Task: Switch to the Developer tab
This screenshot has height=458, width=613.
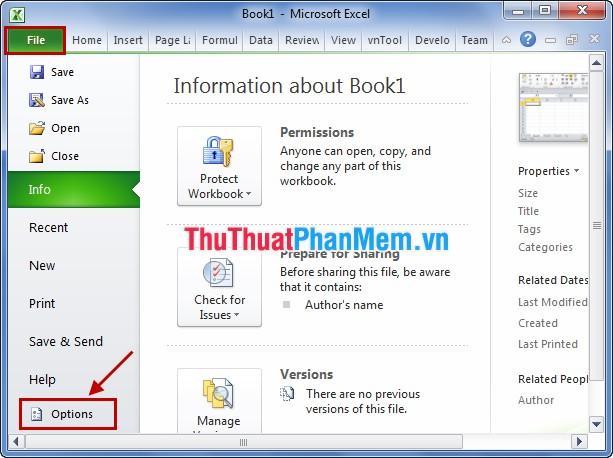Action: (432, 40)
